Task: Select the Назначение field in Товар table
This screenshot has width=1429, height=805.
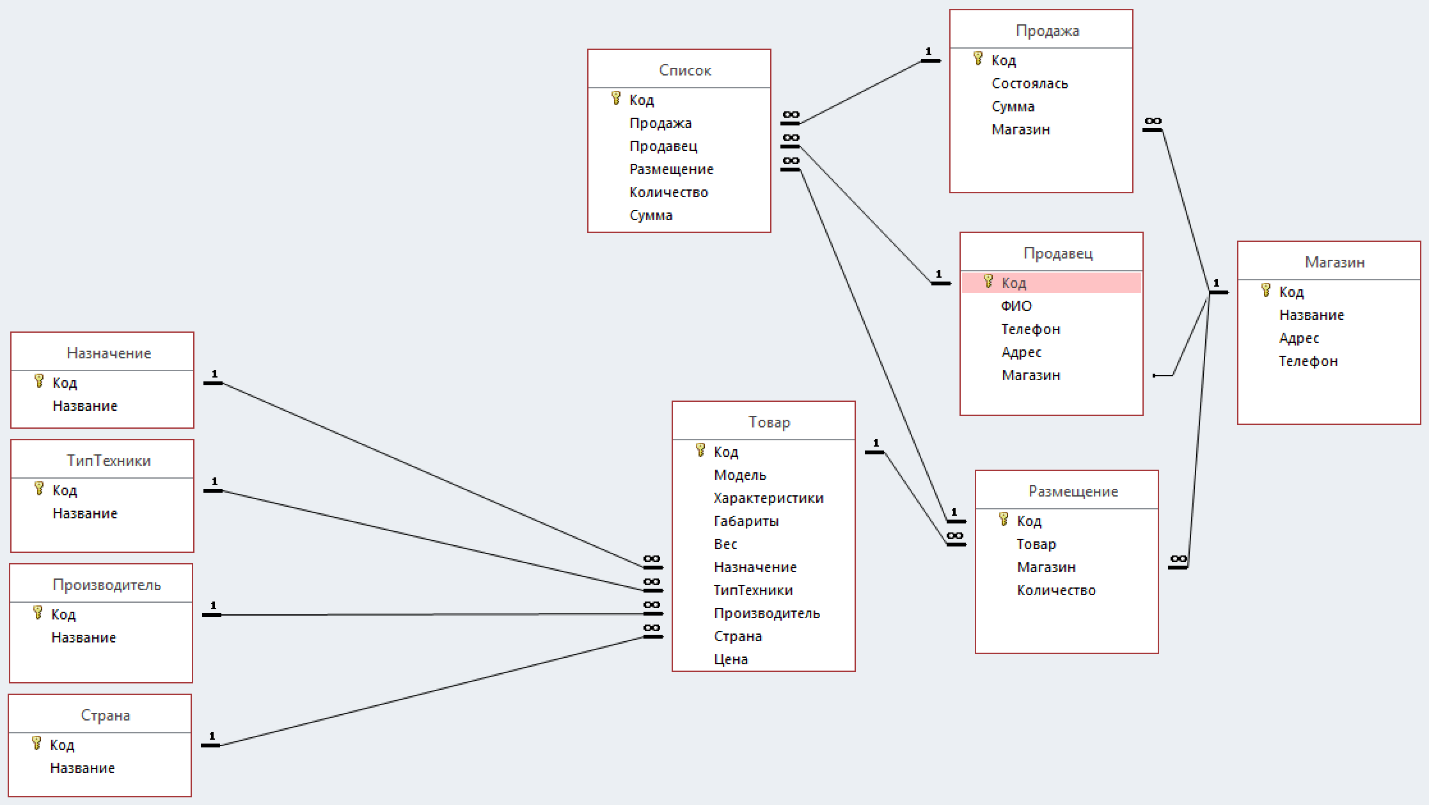Action: [764, 567]
